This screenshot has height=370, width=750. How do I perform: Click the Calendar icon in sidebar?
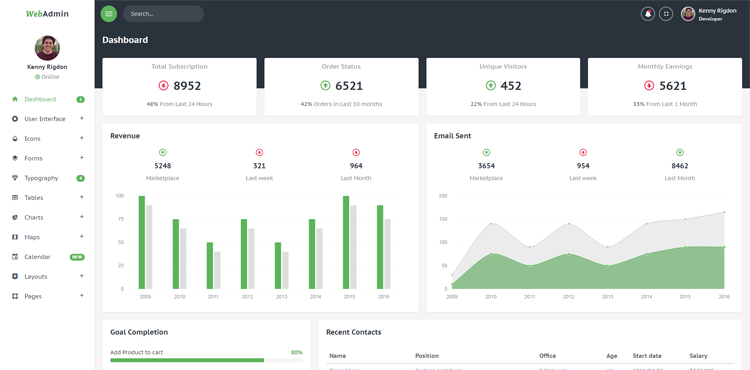[15, 257]
